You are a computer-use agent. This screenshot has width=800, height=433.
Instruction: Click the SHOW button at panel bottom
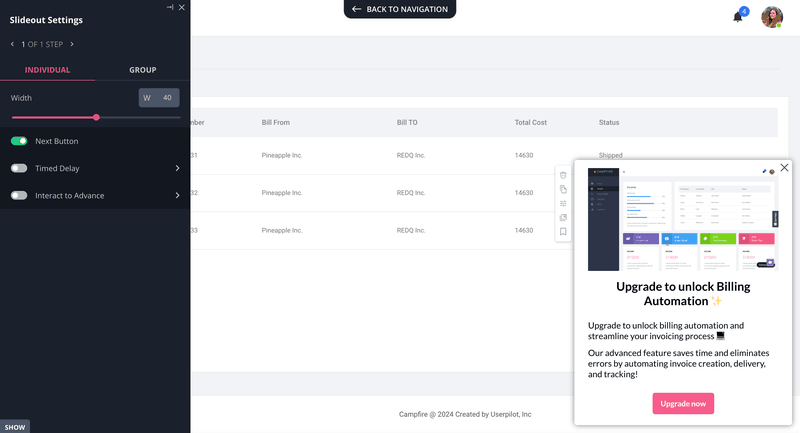click(x=15, y=427)
